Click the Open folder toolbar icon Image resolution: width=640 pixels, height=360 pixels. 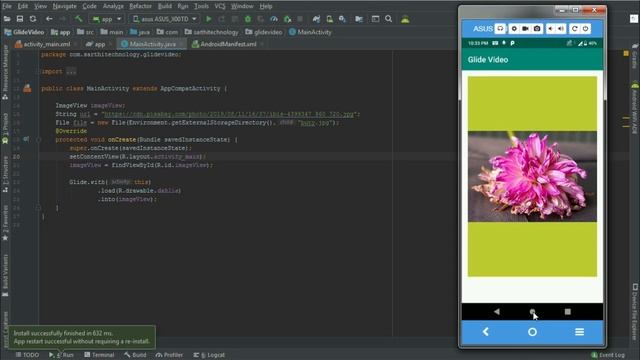pyautogui.click(x=7, y=19)
